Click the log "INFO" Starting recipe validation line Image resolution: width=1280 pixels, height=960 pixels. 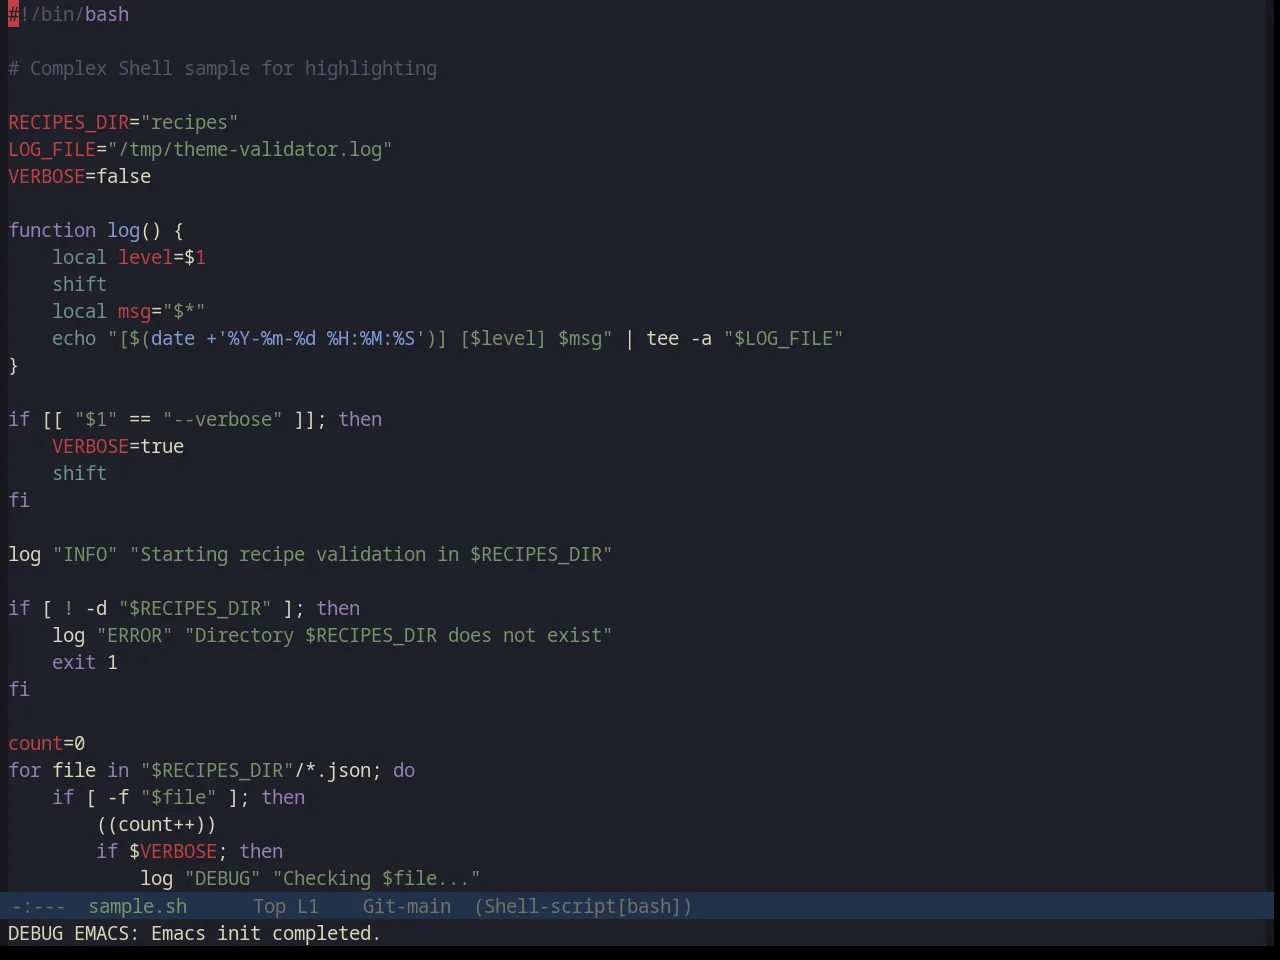310,554
